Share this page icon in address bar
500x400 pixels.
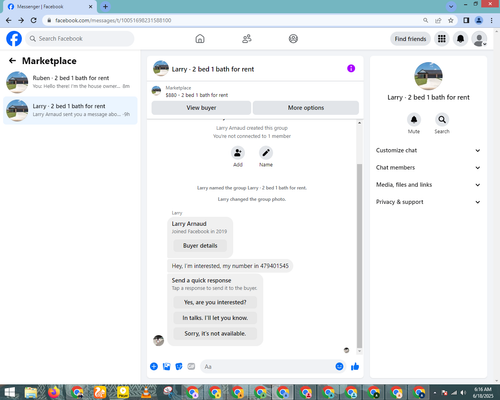[438, 20]
